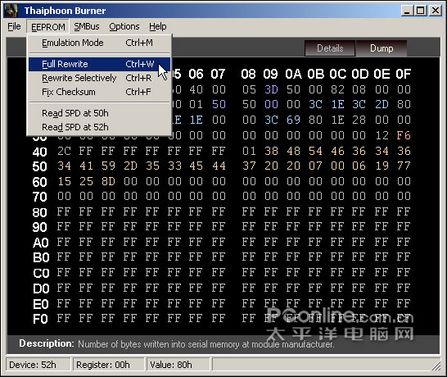
Task: Click row offset label C0
Action: pos(41,273)
